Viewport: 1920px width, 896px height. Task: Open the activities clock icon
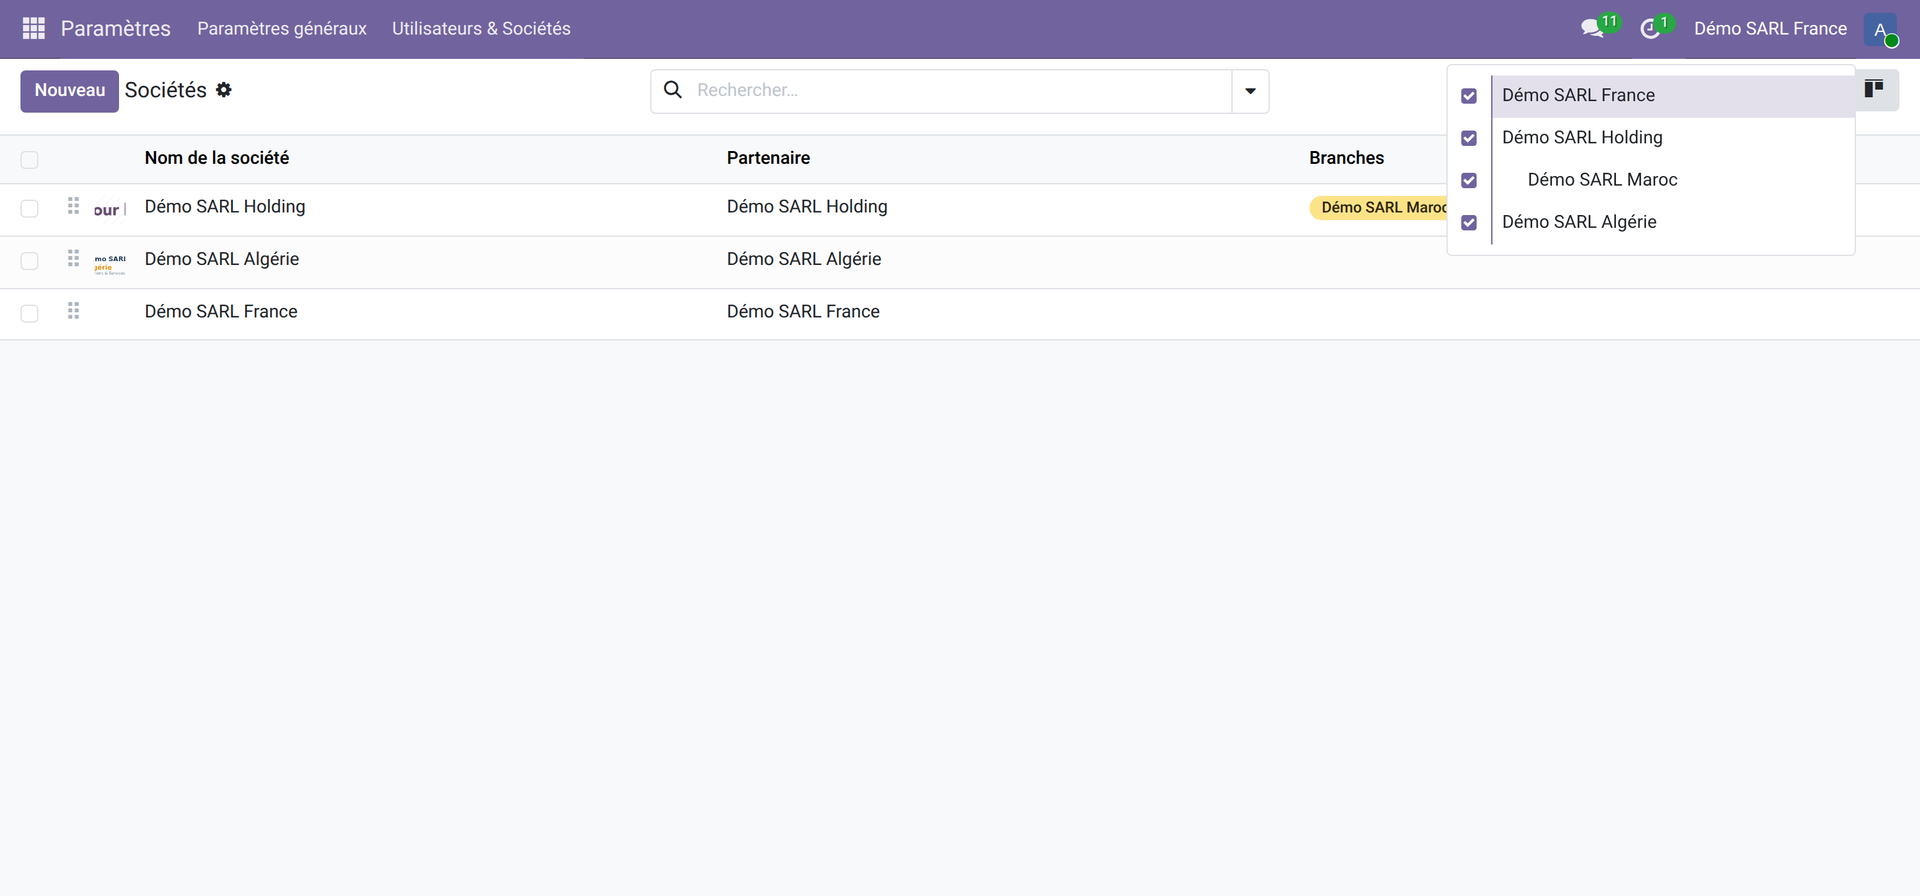[1651, 28]
